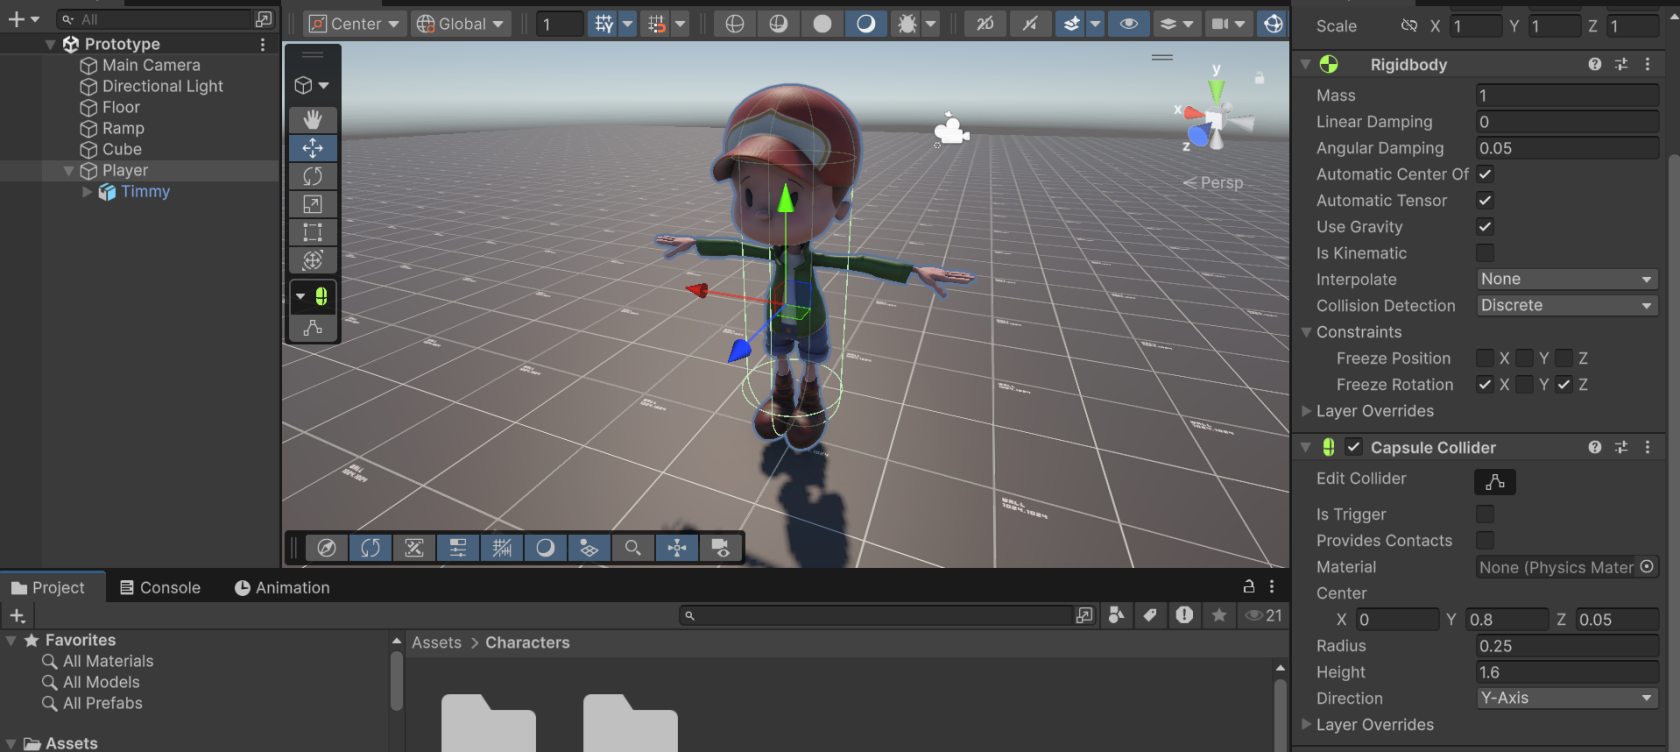Viewport: 1680px width, 752px height.
Task: Click the Edit Collider tool in scene toolbar
Action: click(x=313, y=328)
